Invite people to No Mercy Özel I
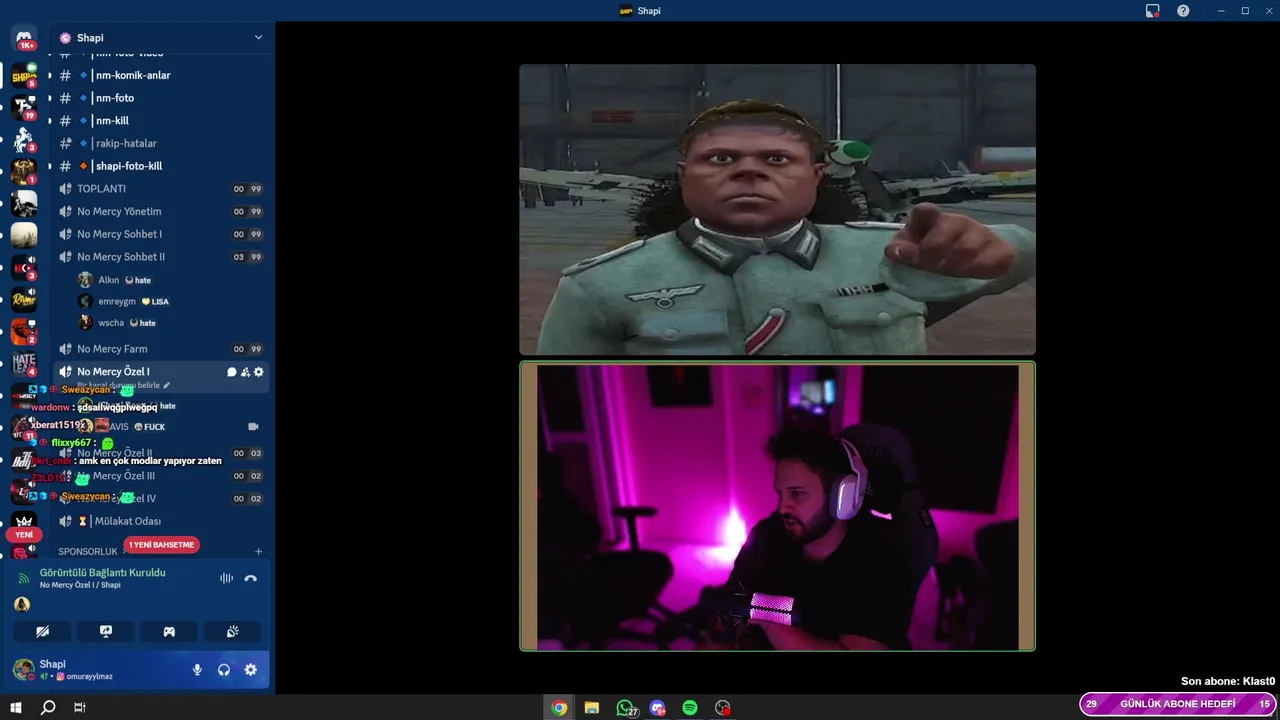 point(245,372)
